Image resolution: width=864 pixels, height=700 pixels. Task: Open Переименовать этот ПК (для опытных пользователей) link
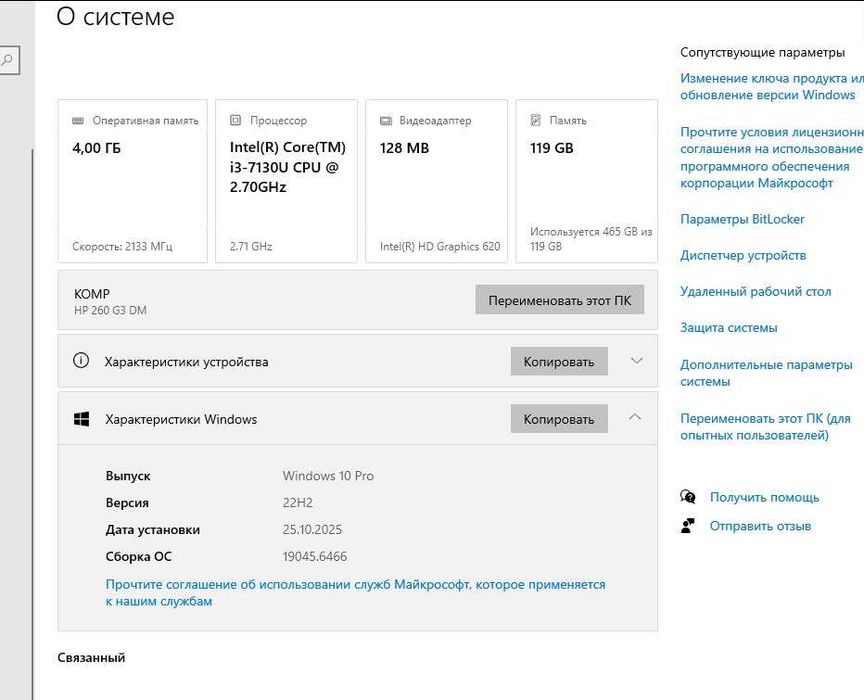(765, 427)
